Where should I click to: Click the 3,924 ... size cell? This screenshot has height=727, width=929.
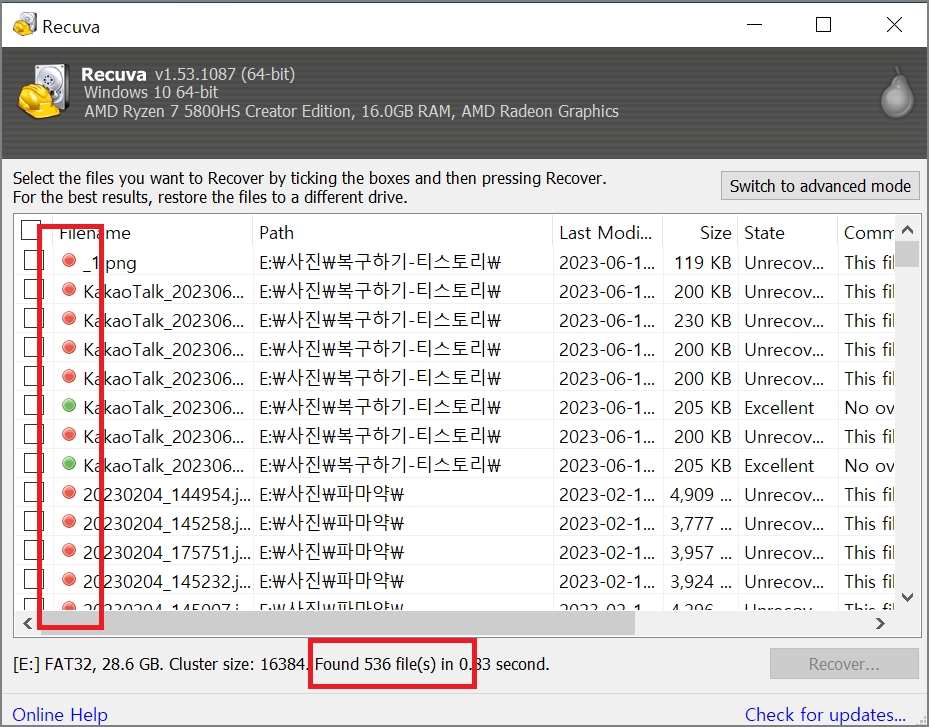(701, 582)
